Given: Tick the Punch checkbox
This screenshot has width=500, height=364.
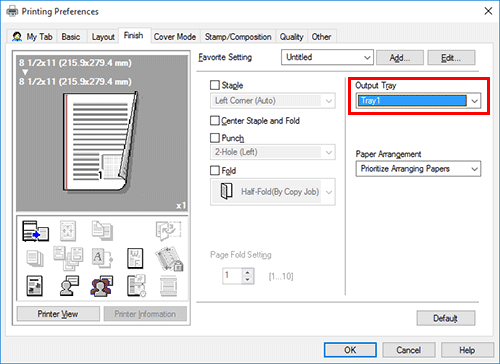Looking at the screenshot, I should click(215, 137).
